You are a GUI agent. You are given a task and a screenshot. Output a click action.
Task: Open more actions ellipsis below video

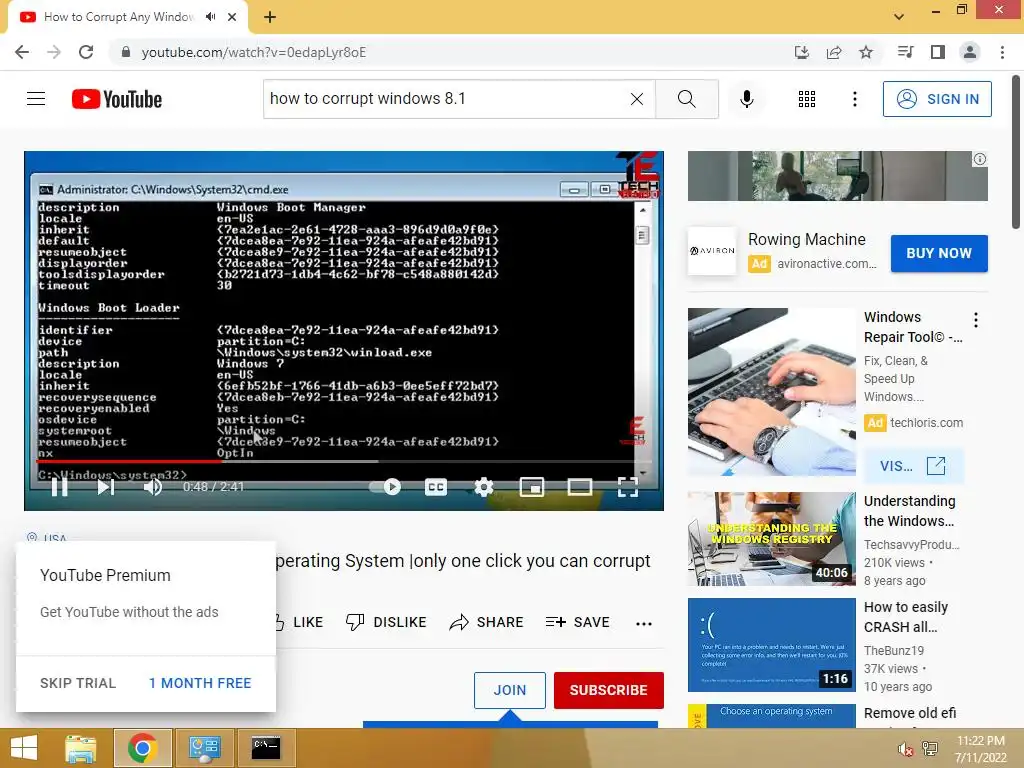coord(644,624)
